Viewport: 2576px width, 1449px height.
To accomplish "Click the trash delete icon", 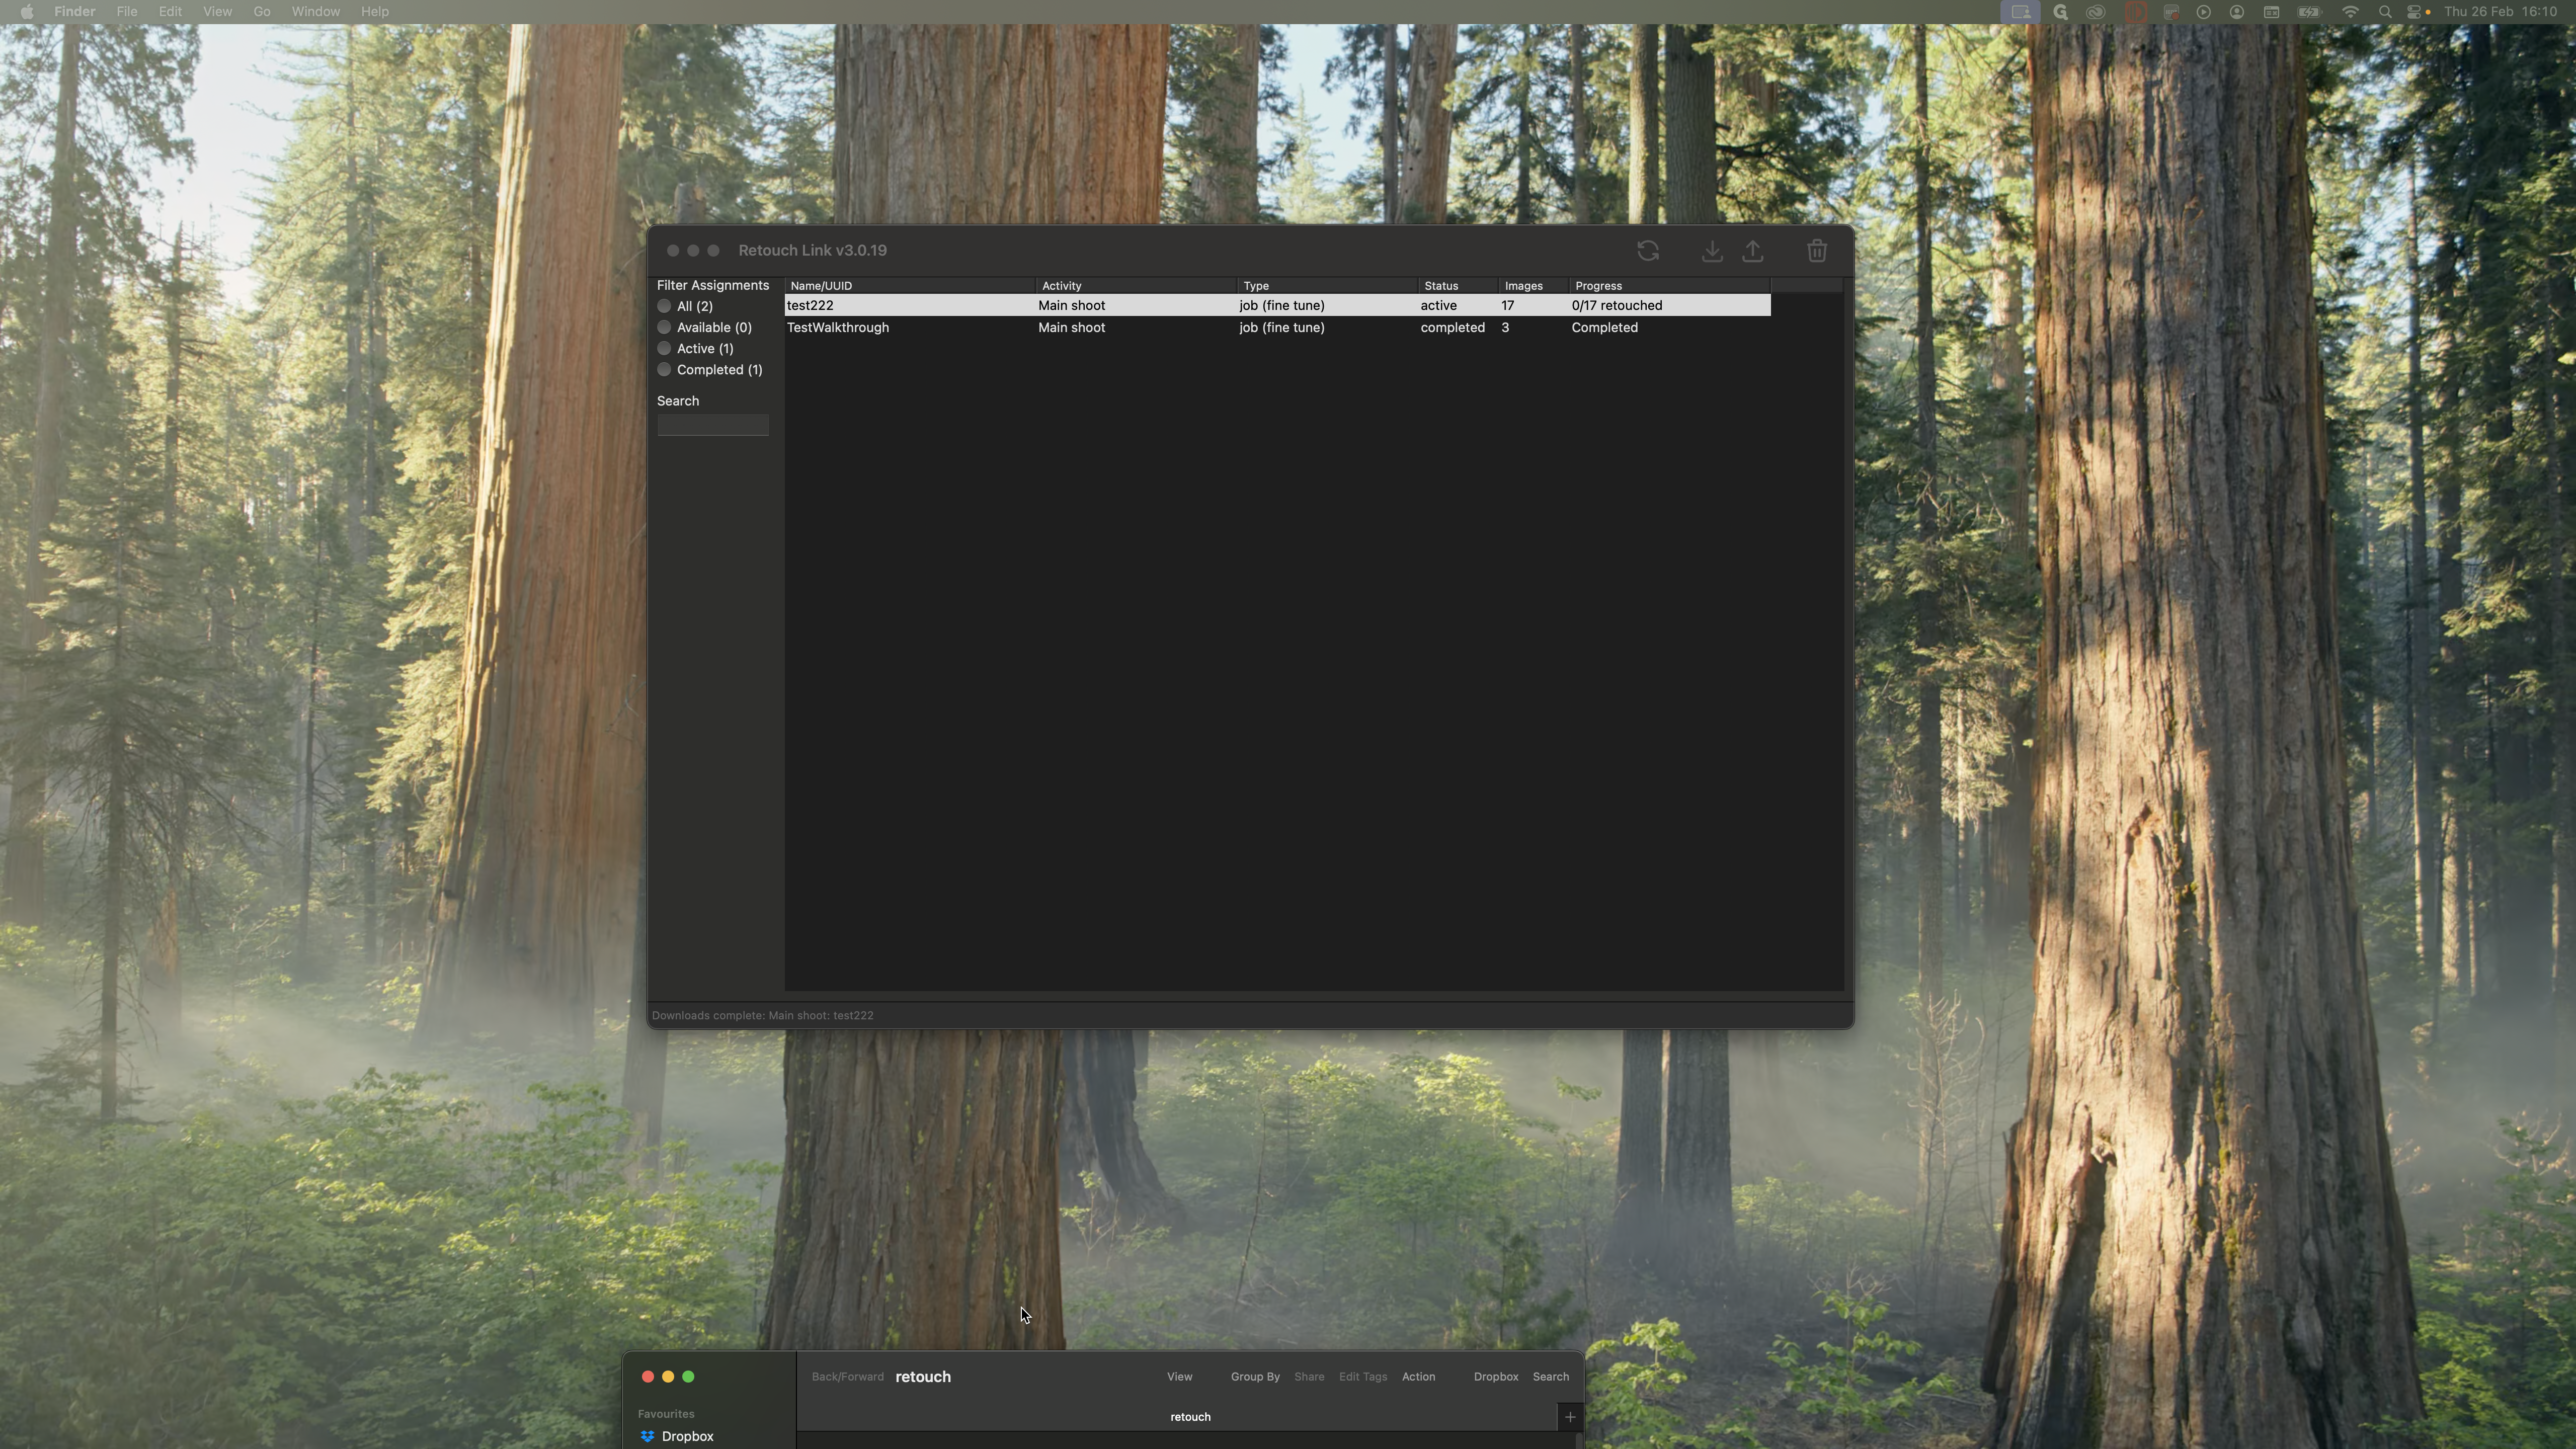I will click(1817, 251).
